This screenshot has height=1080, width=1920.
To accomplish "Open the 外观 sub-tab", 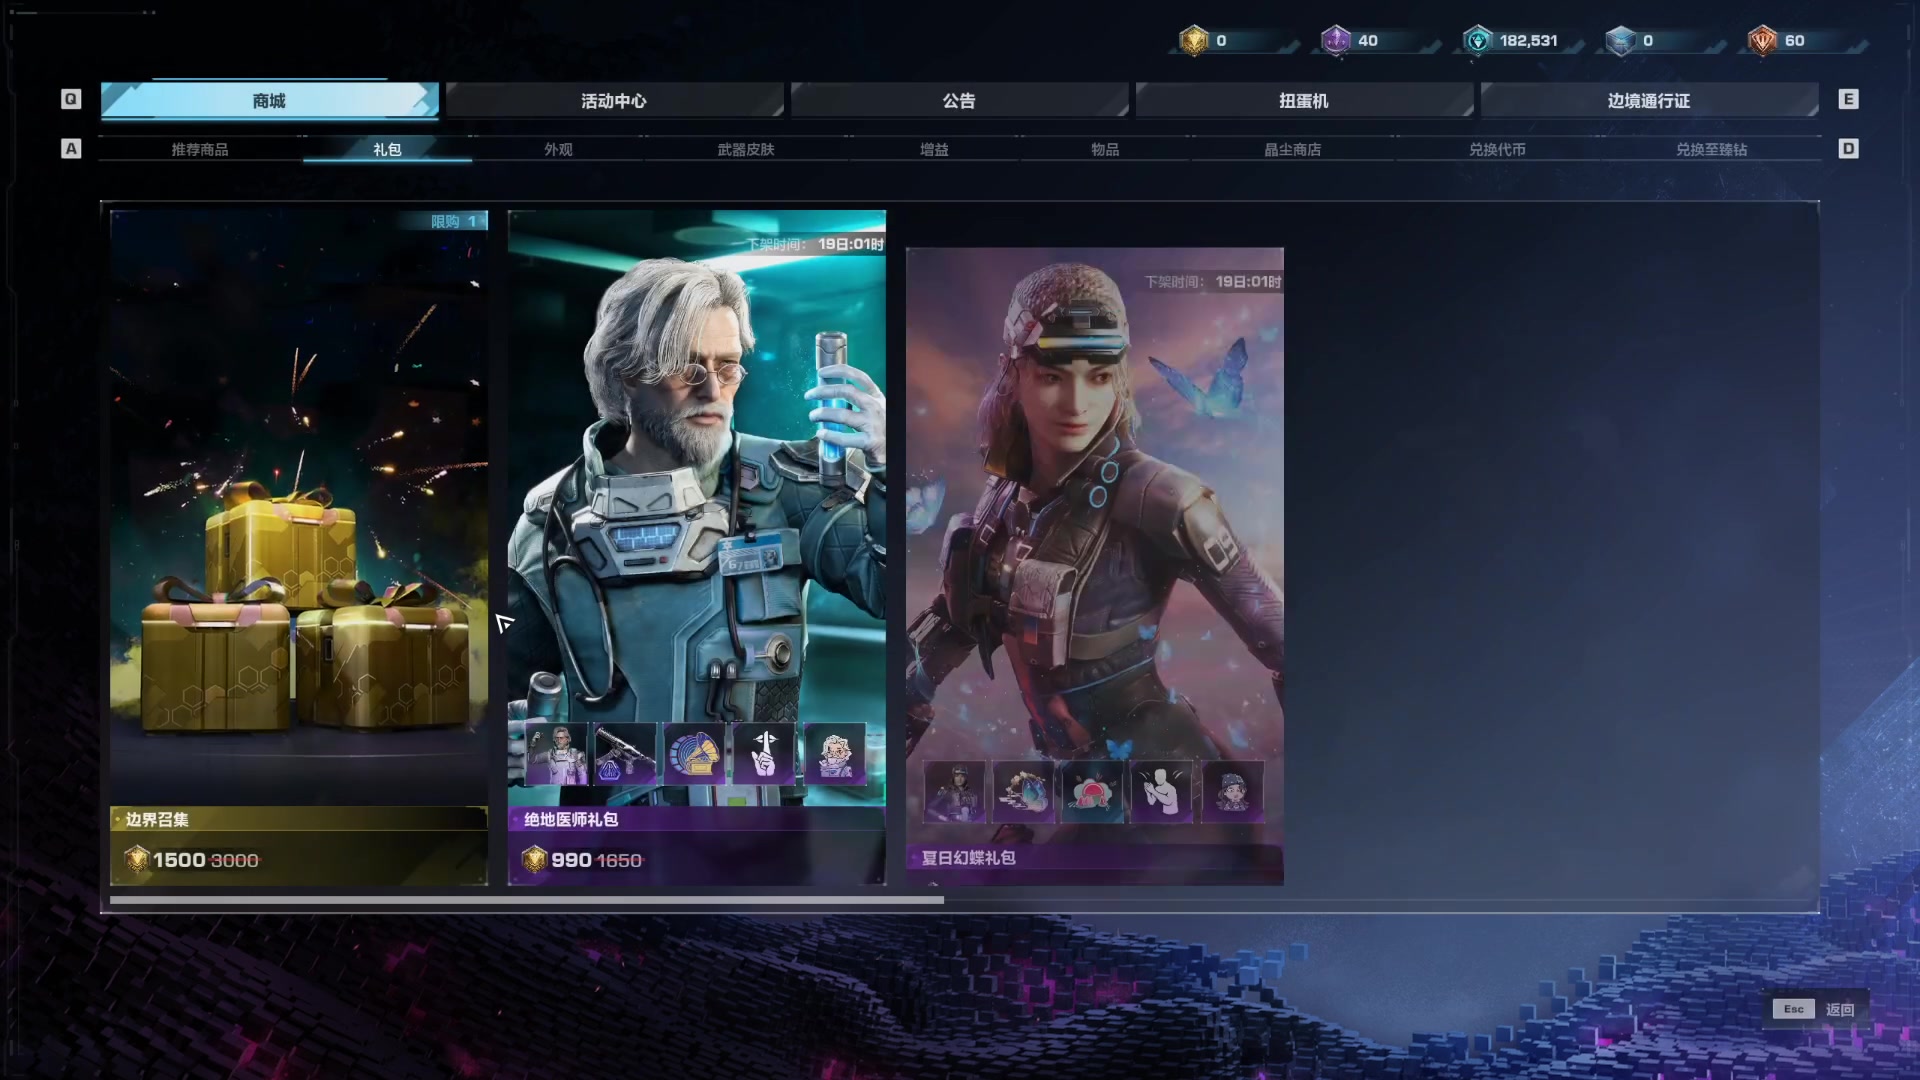I will point(558,149).
